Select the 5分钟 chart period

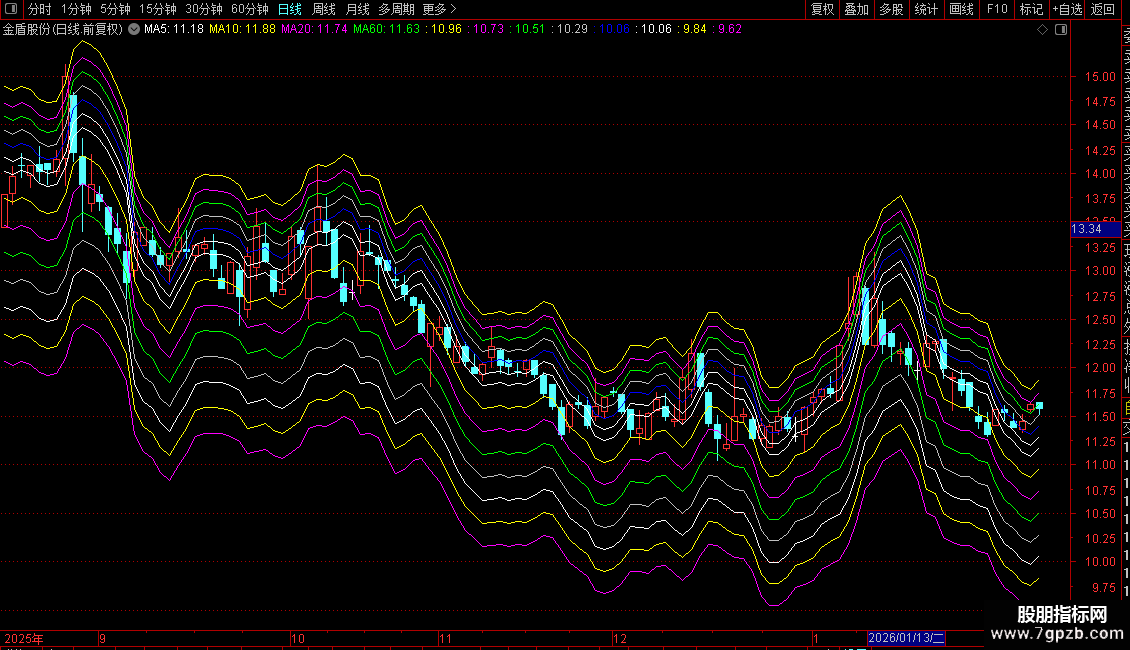coord(115,9)
